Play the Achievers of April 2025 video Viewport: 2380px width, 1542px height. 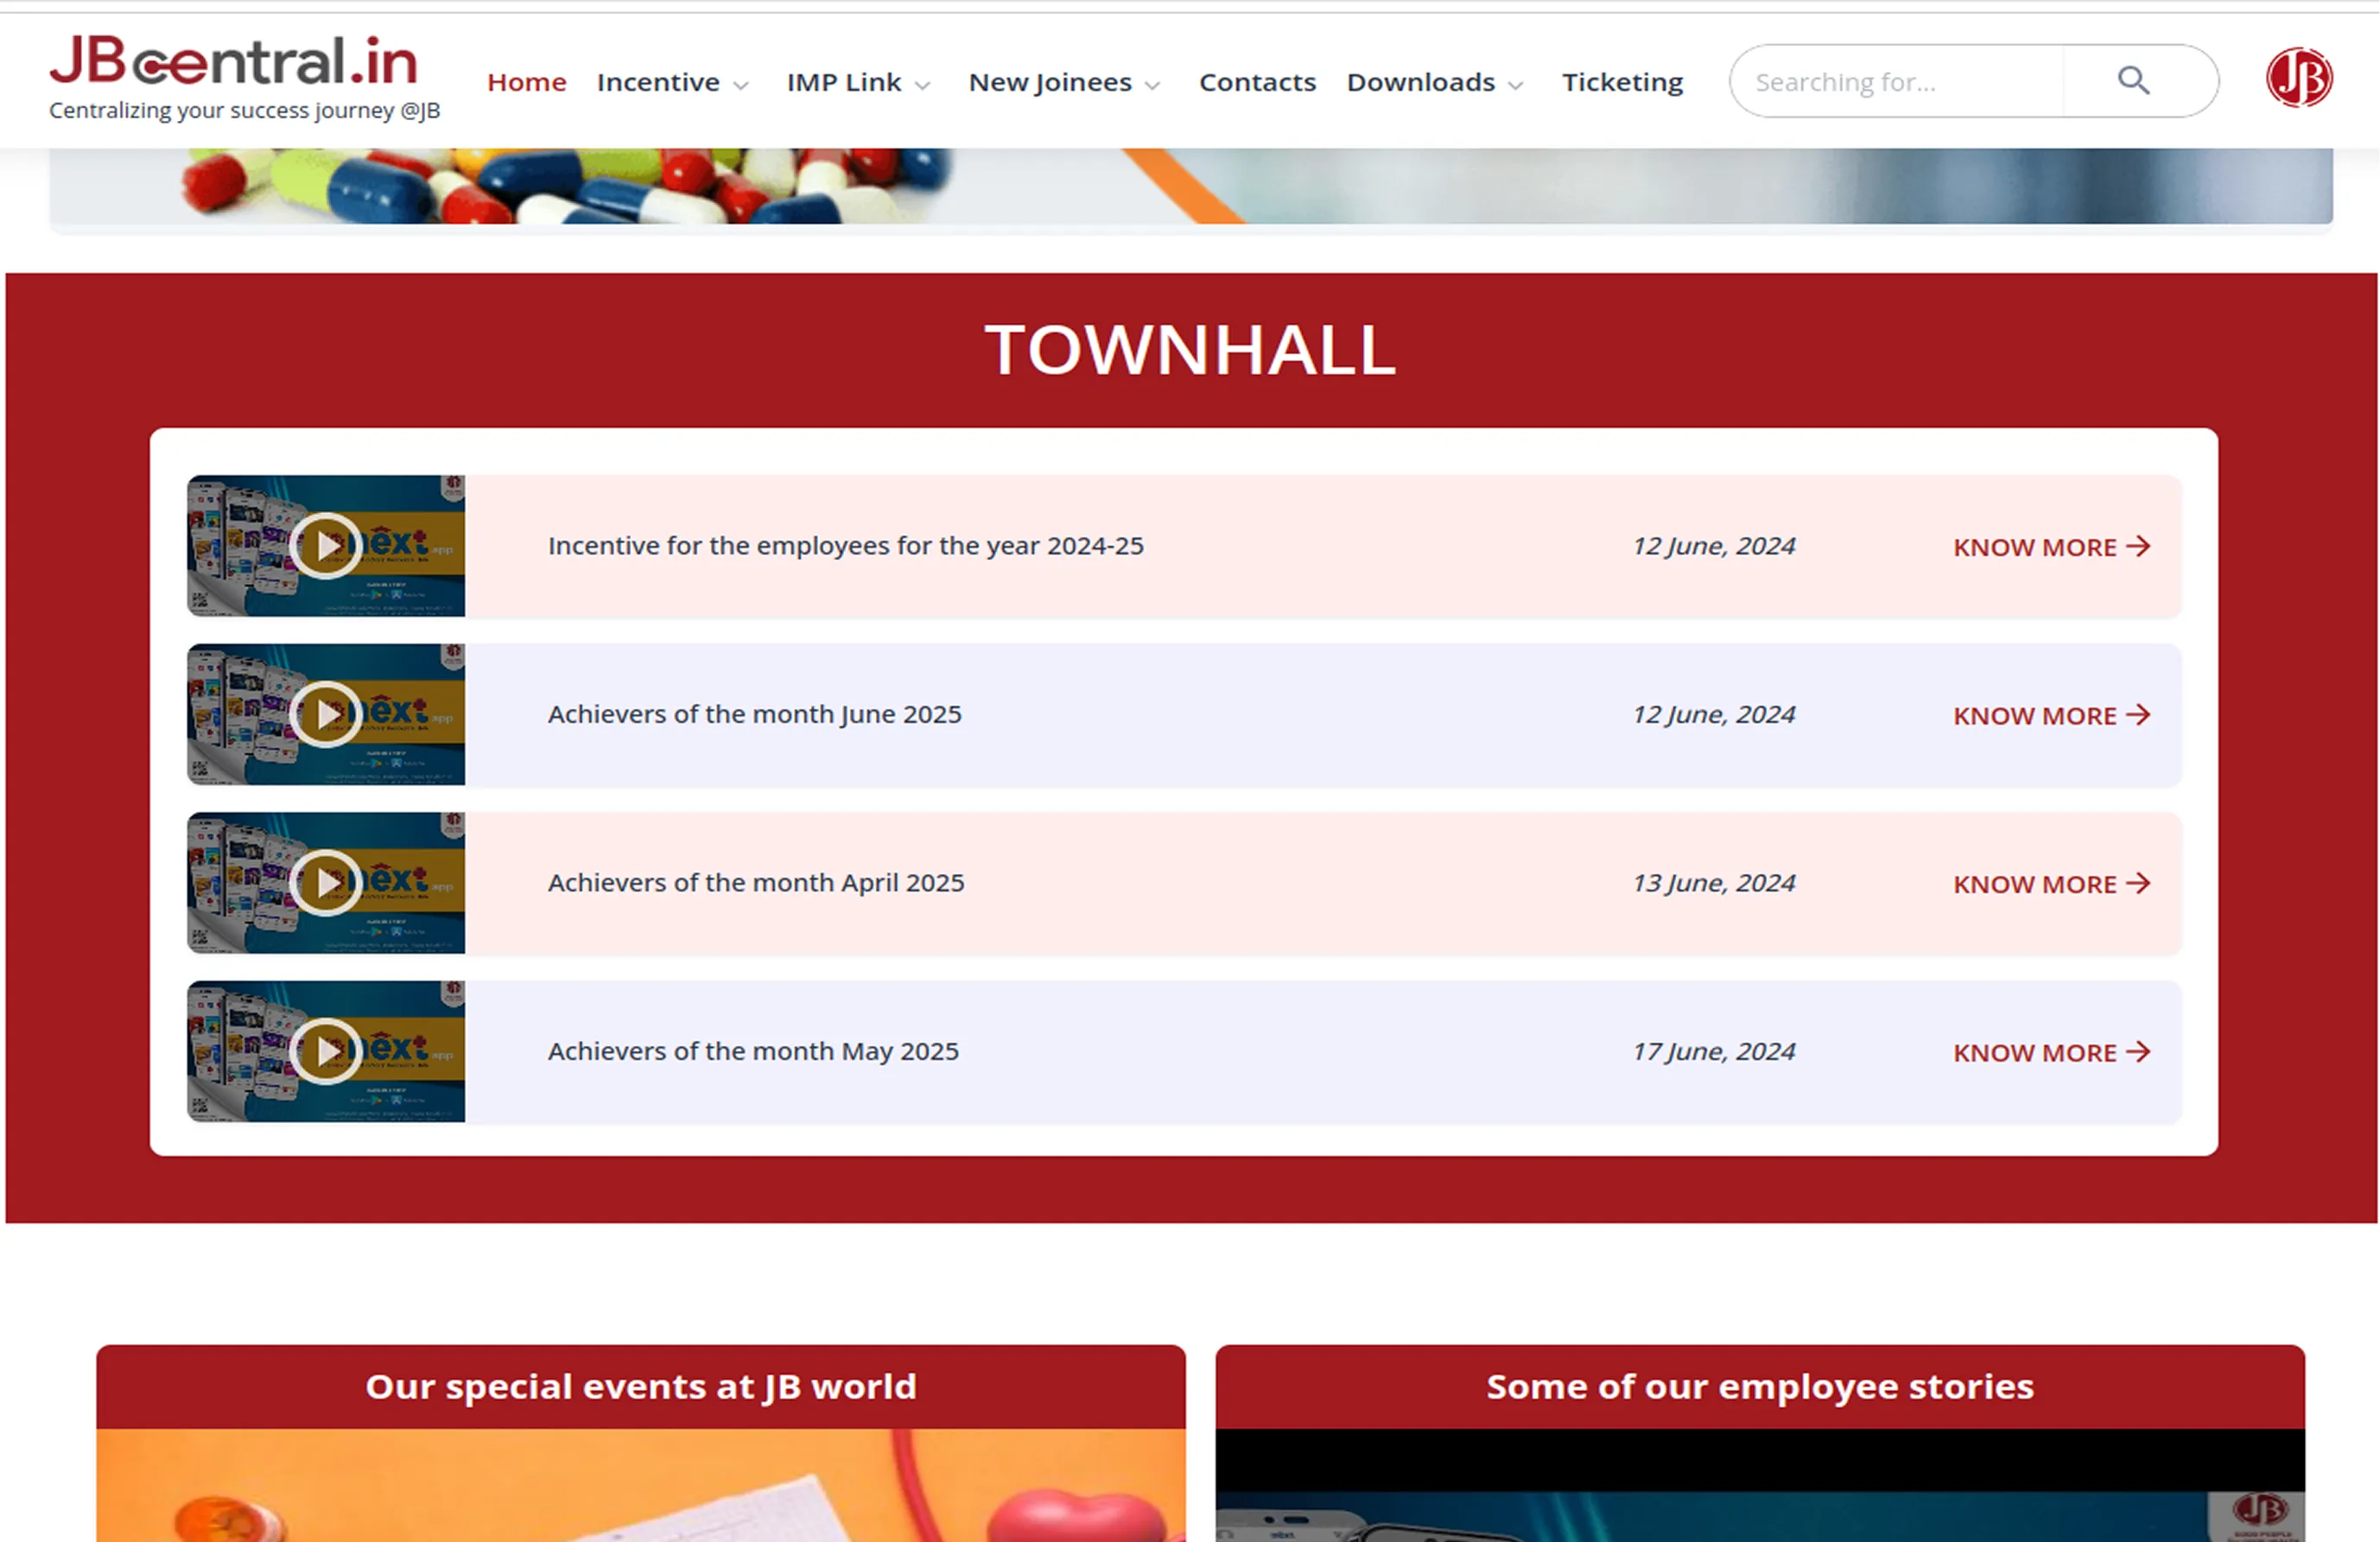[326, 883]
